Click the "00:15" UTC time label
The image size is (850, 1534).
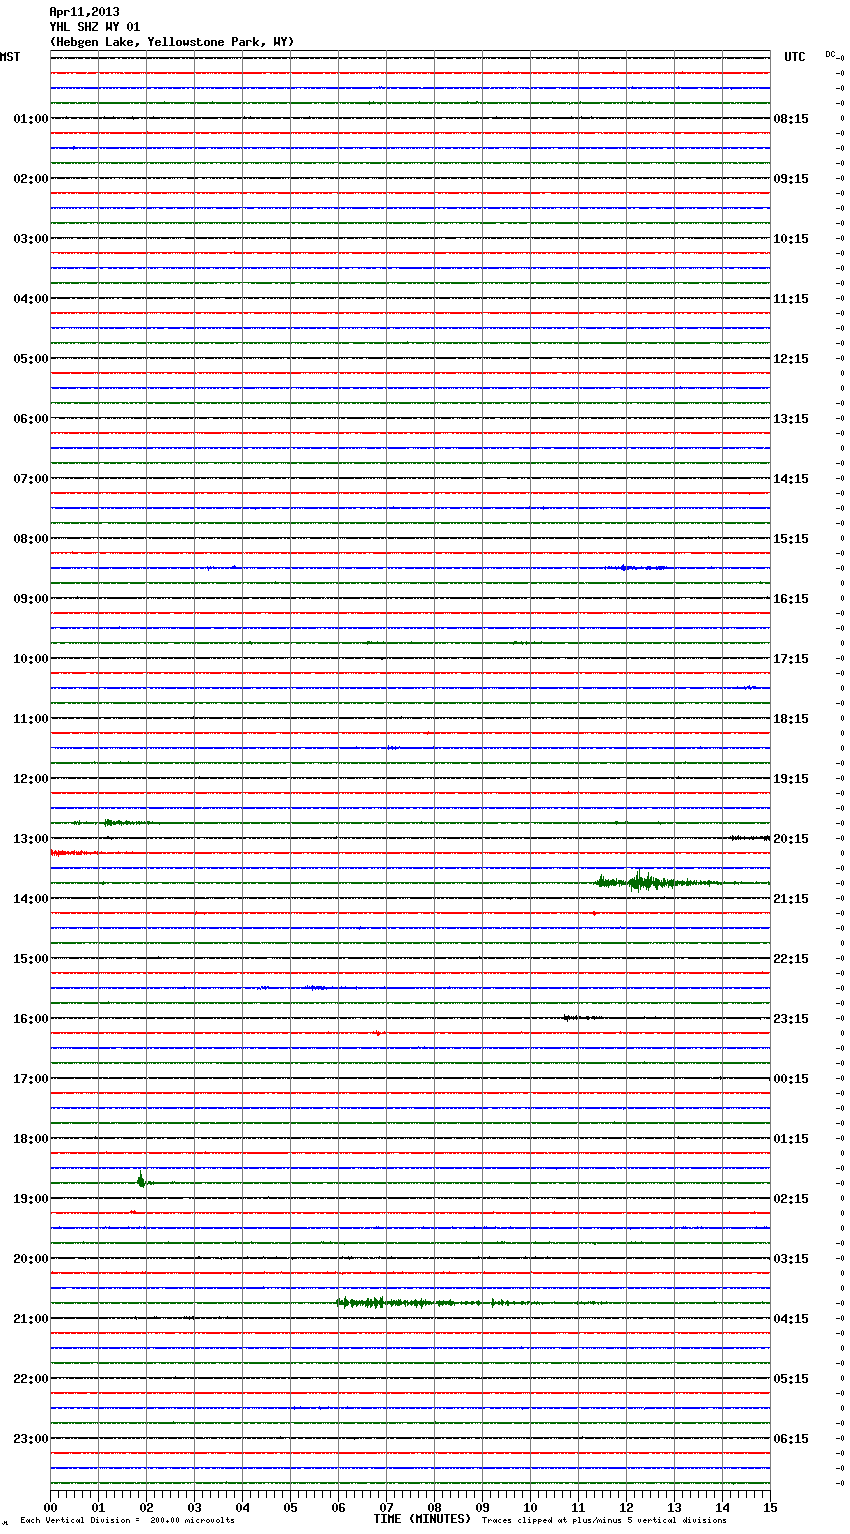pos(791,1079)
